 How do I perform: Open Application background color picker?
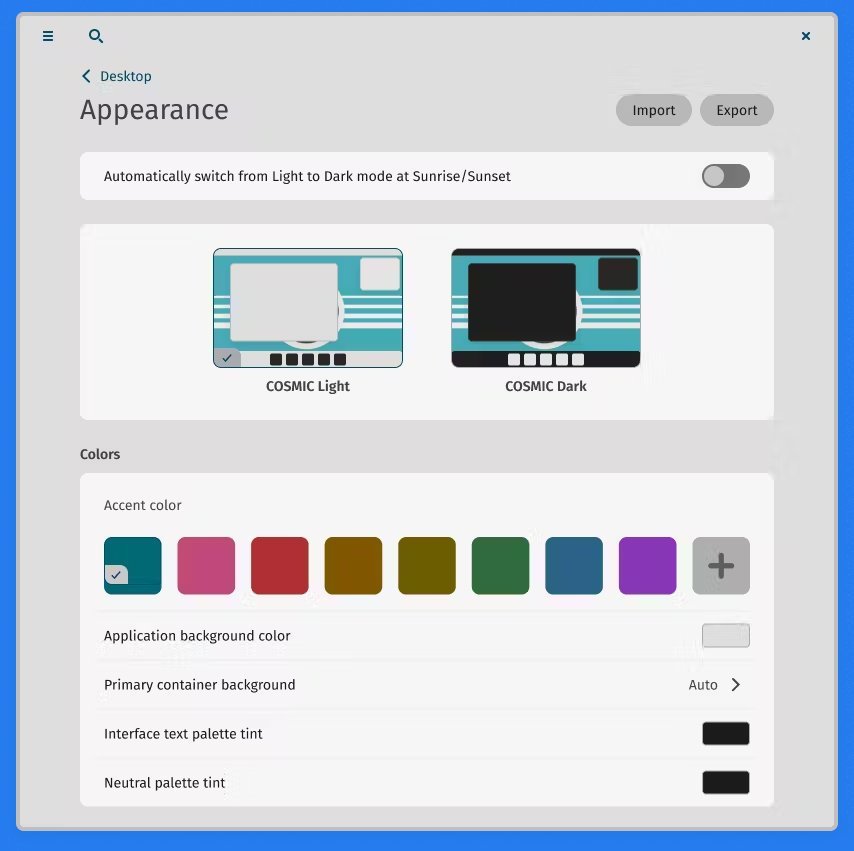725,635
